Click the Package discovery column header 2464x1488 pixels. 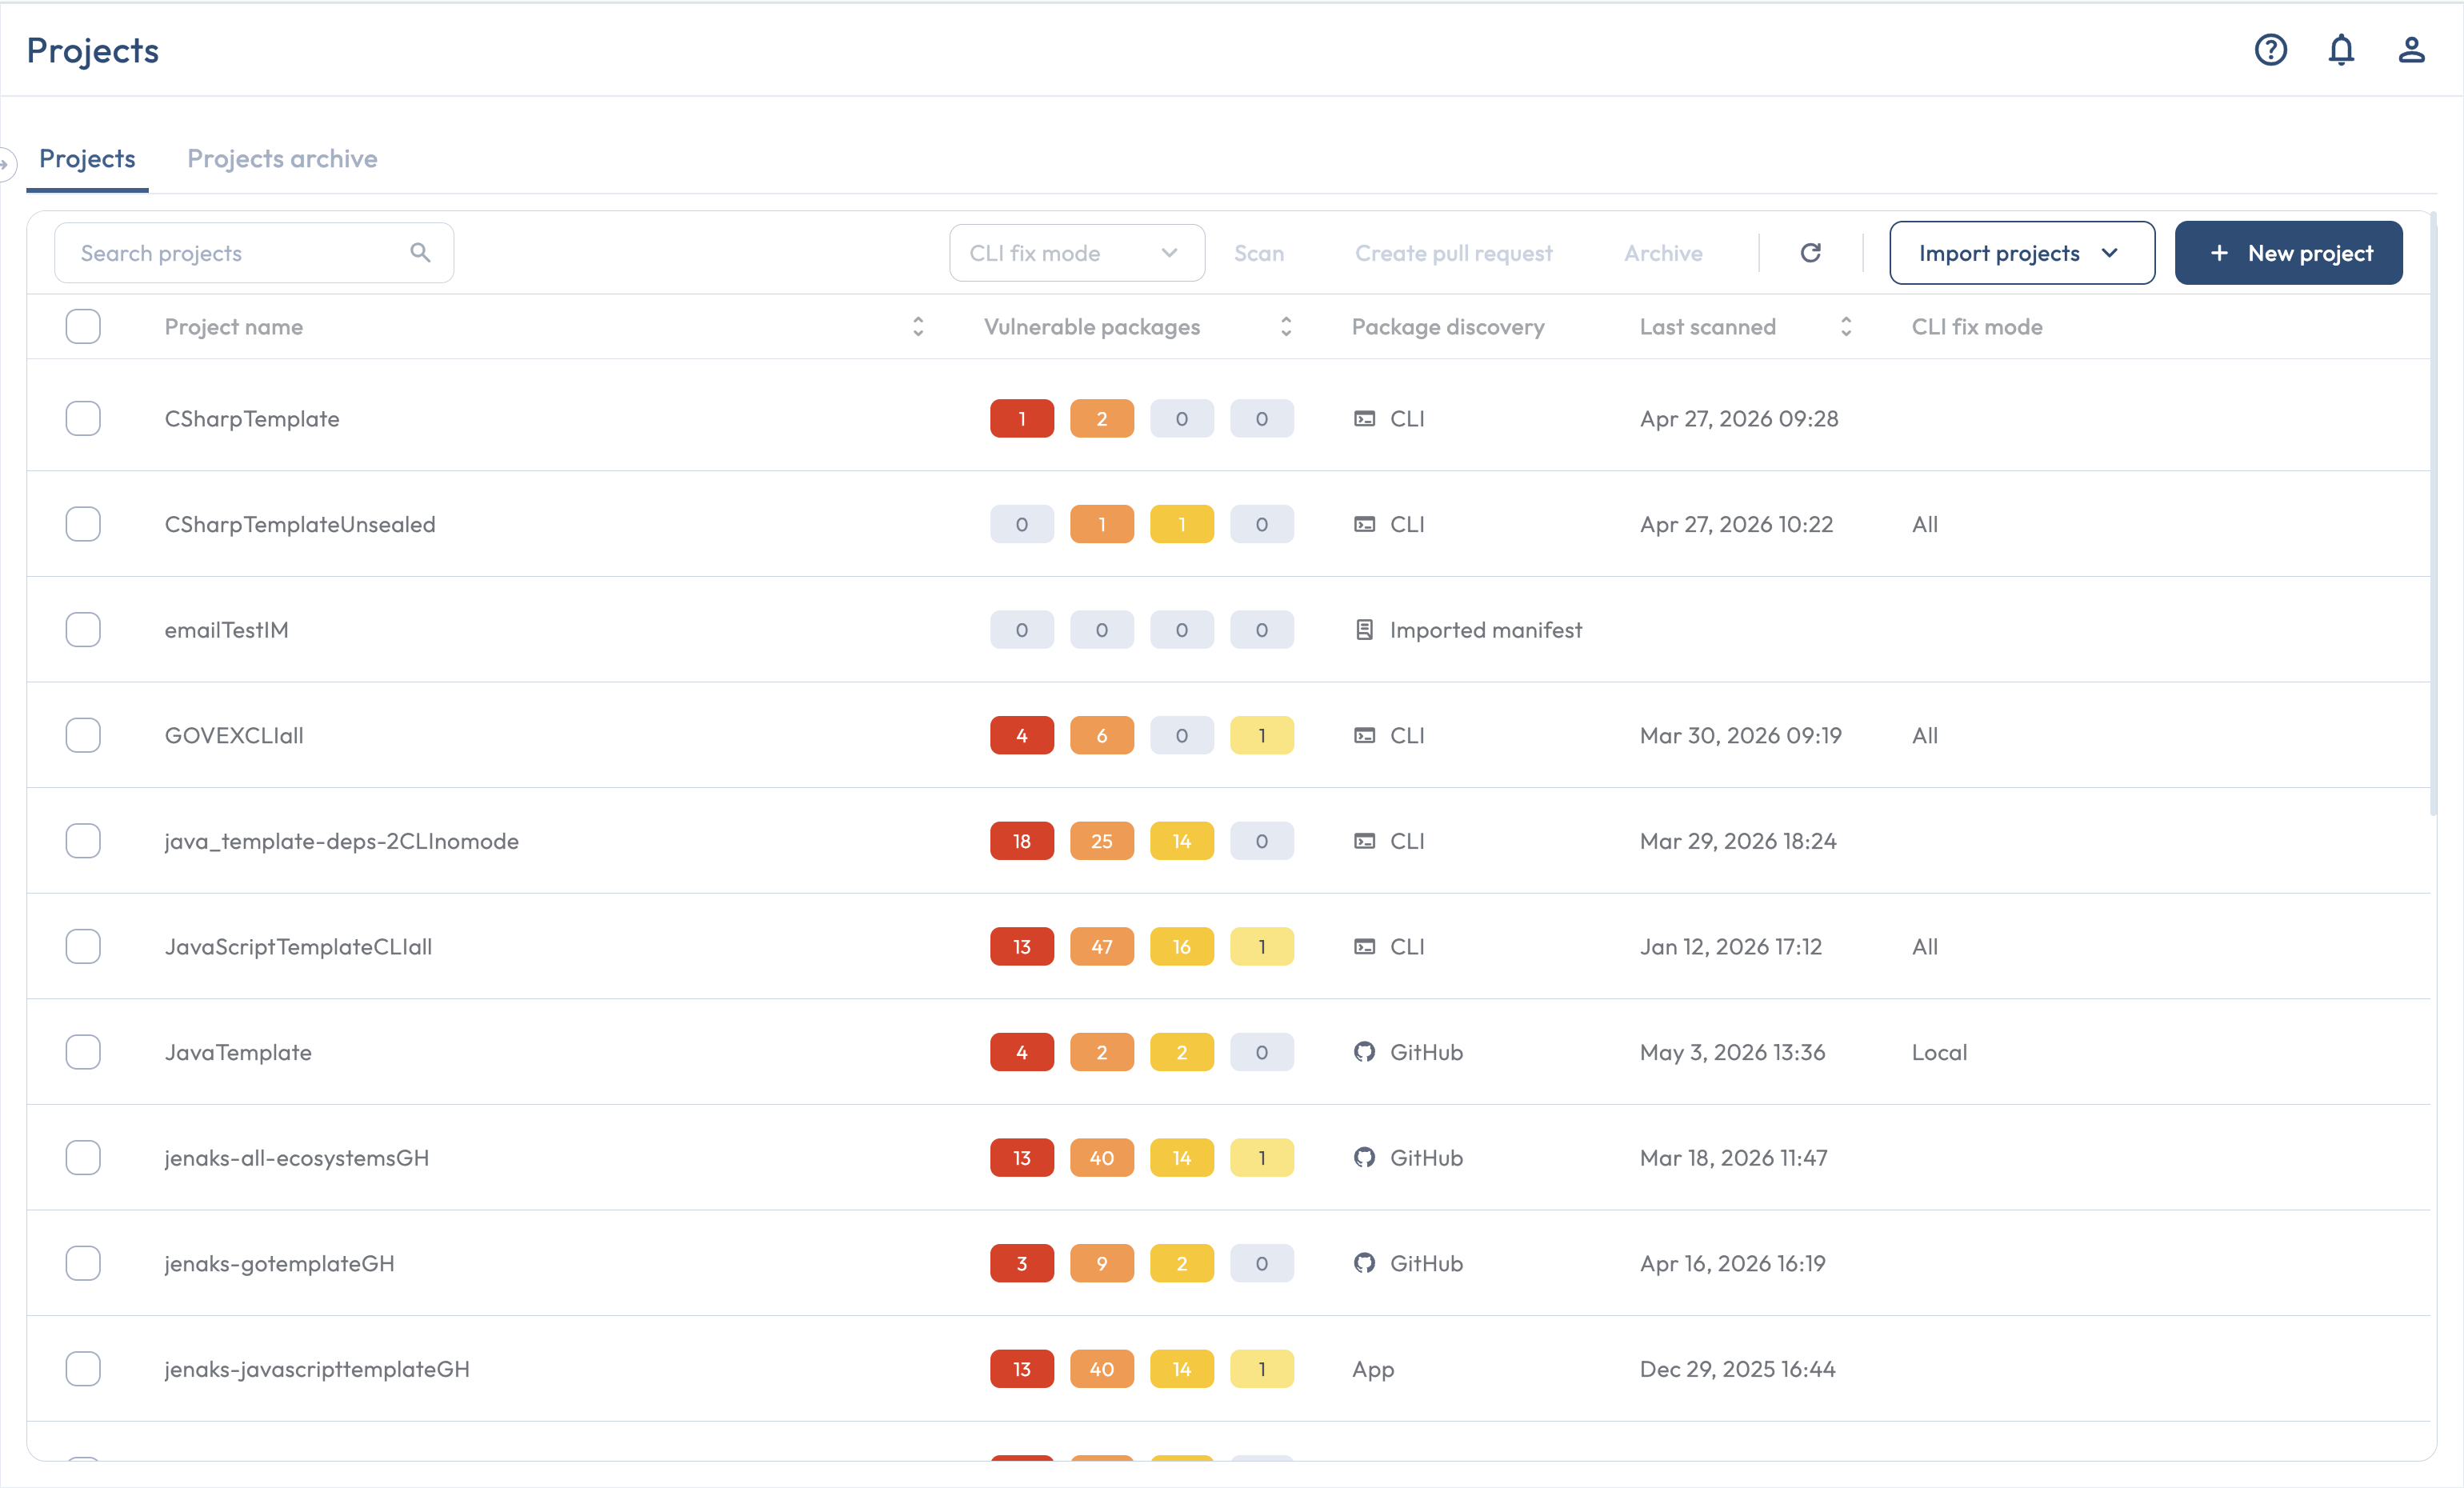(x=1448, y=327)
